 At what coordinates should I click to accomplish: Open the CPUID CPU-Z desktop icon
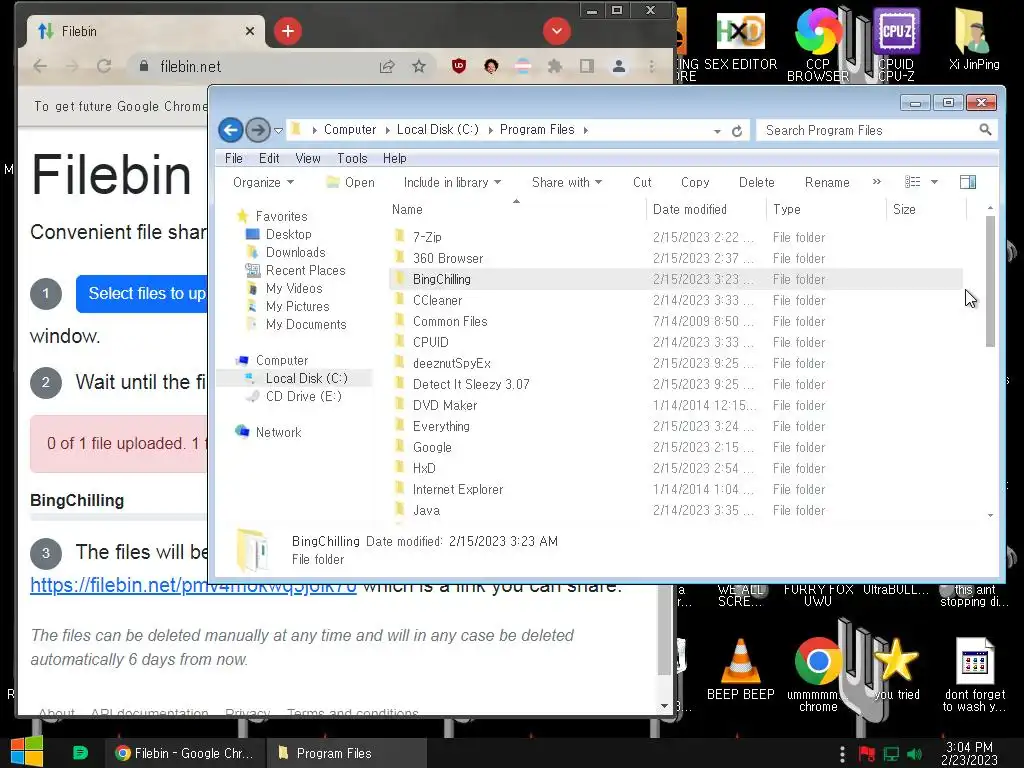click(896, 46)
